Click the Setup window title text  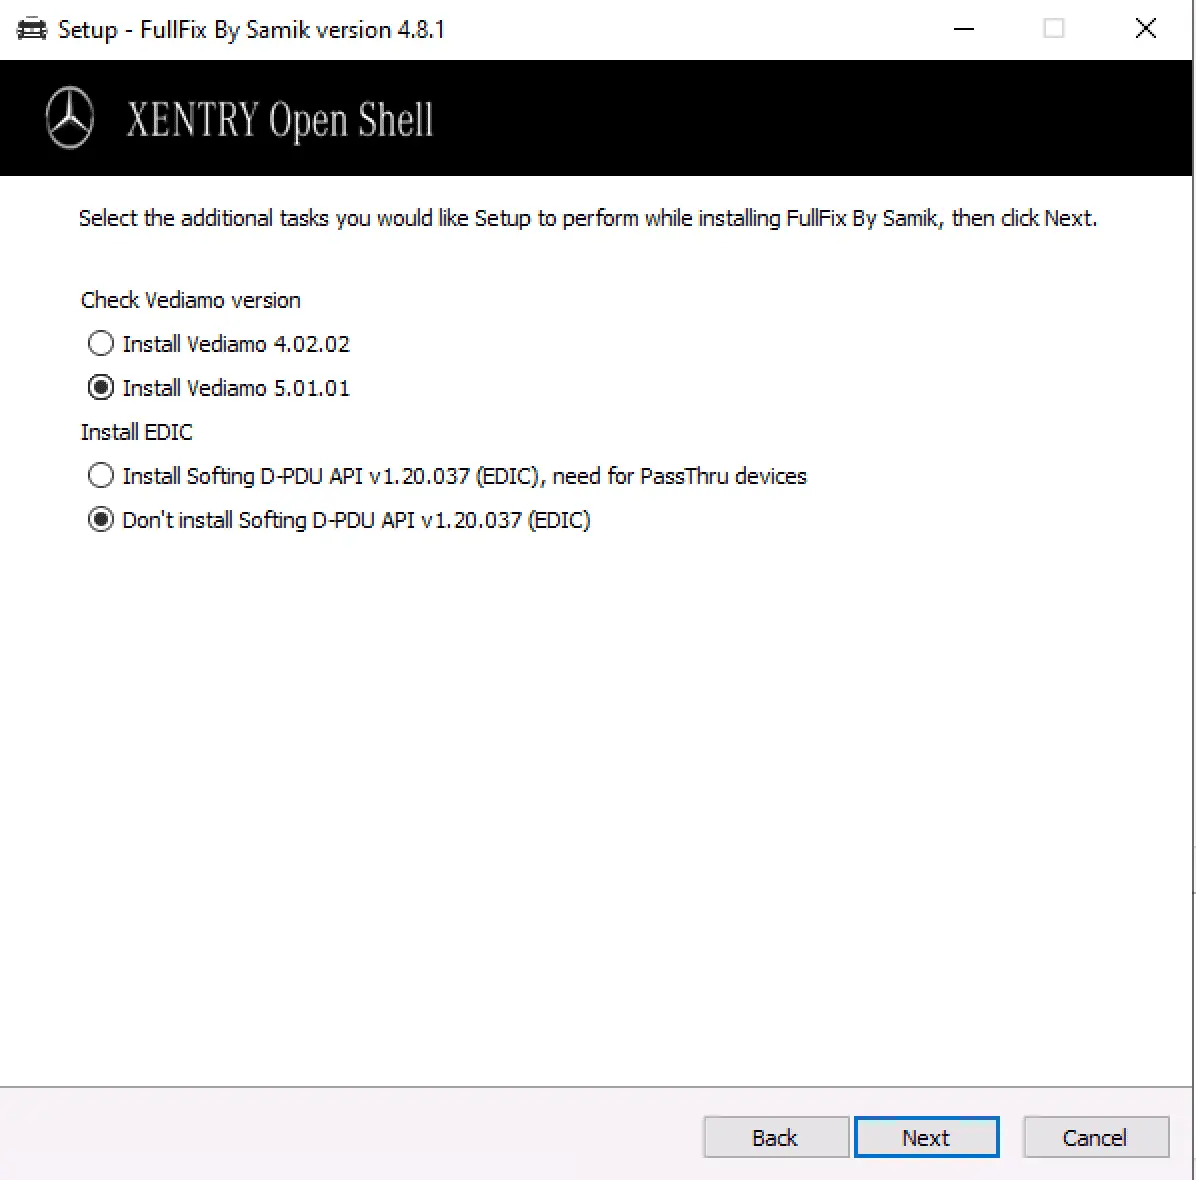point(250,30)
